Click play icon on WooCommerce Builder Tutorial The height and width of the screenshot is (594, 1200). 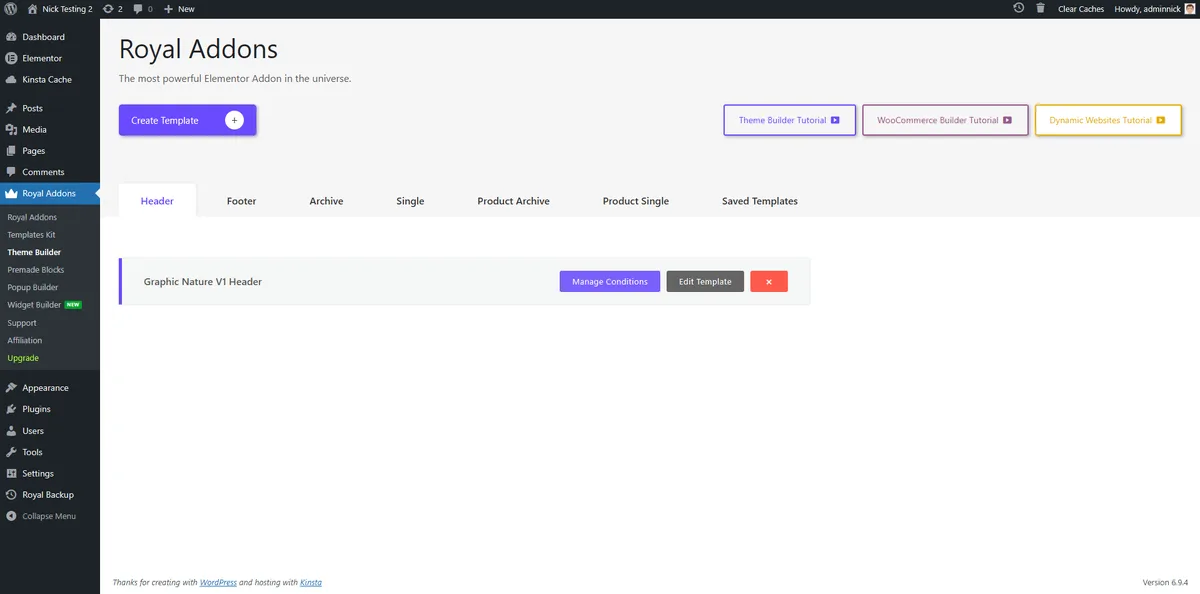pos(1007,120)
